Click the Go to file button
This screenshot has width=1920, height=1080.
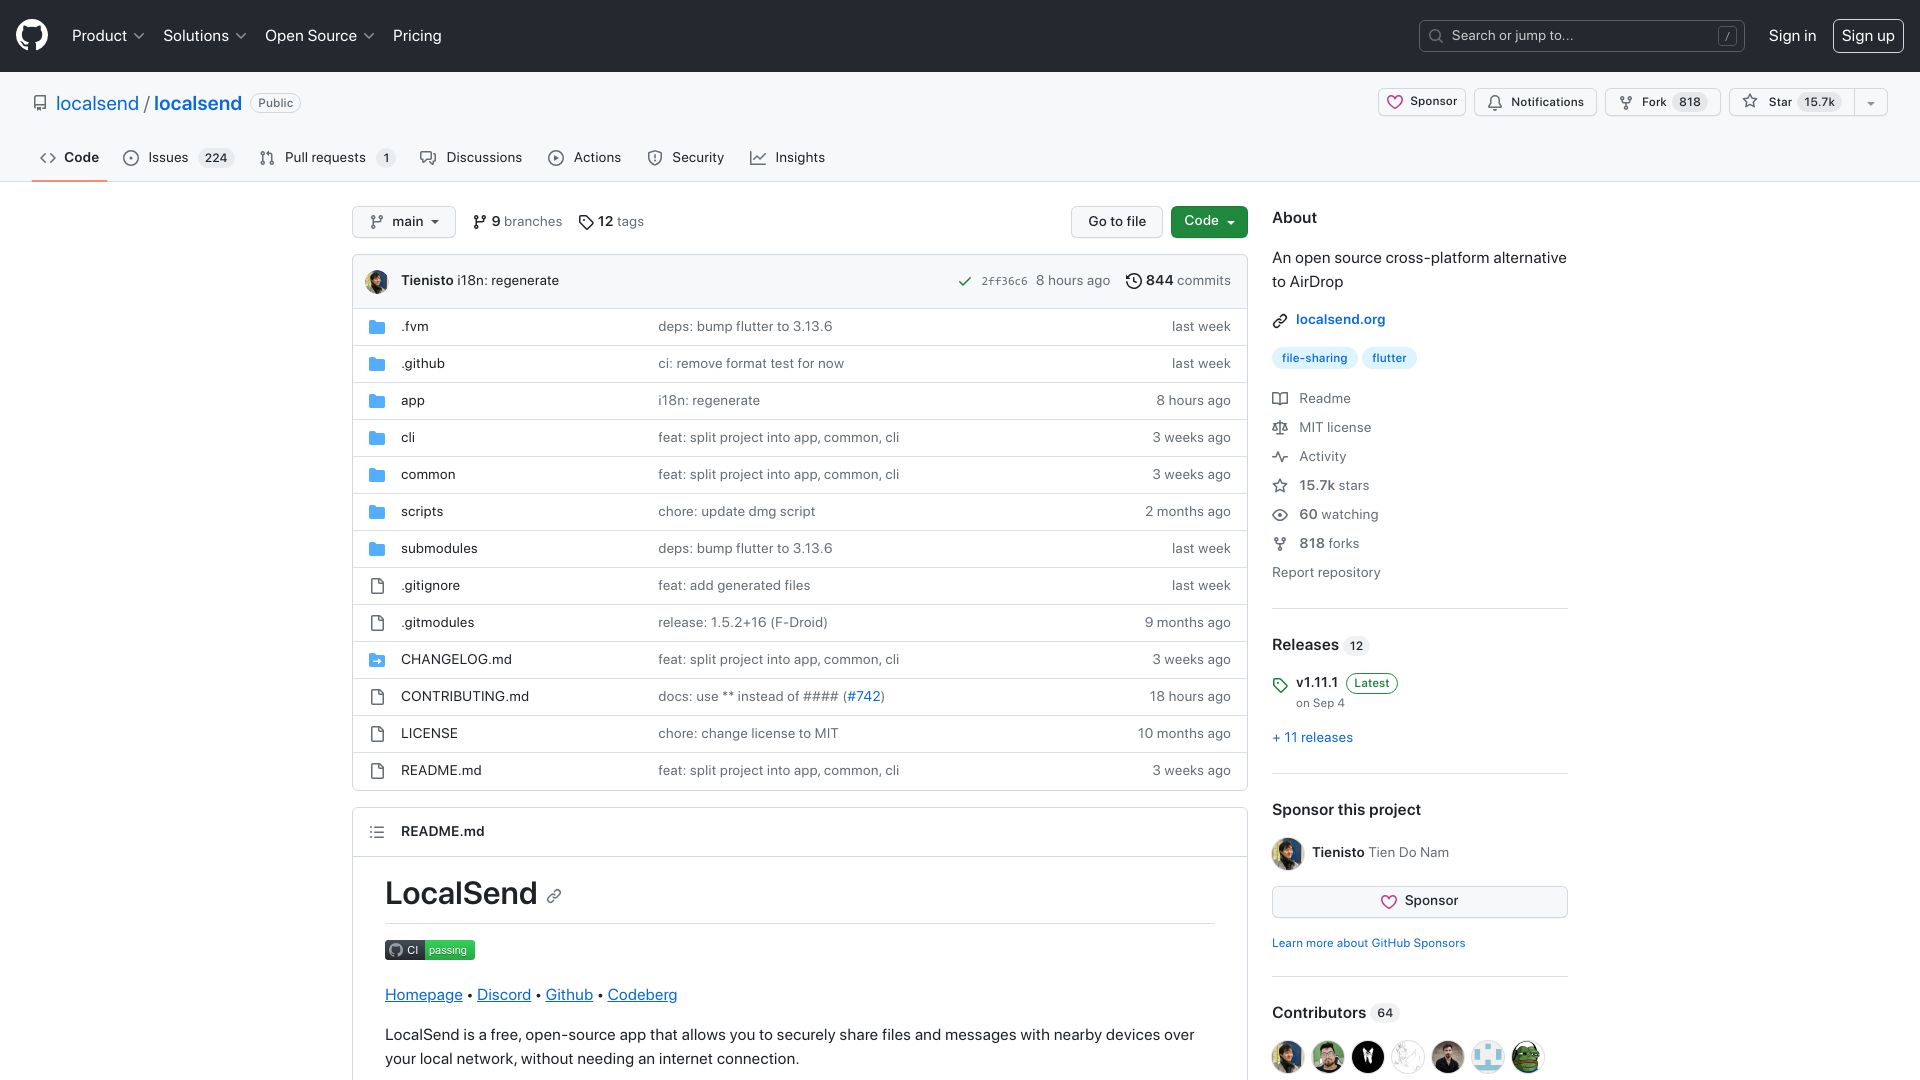(x=1117, y=222)
